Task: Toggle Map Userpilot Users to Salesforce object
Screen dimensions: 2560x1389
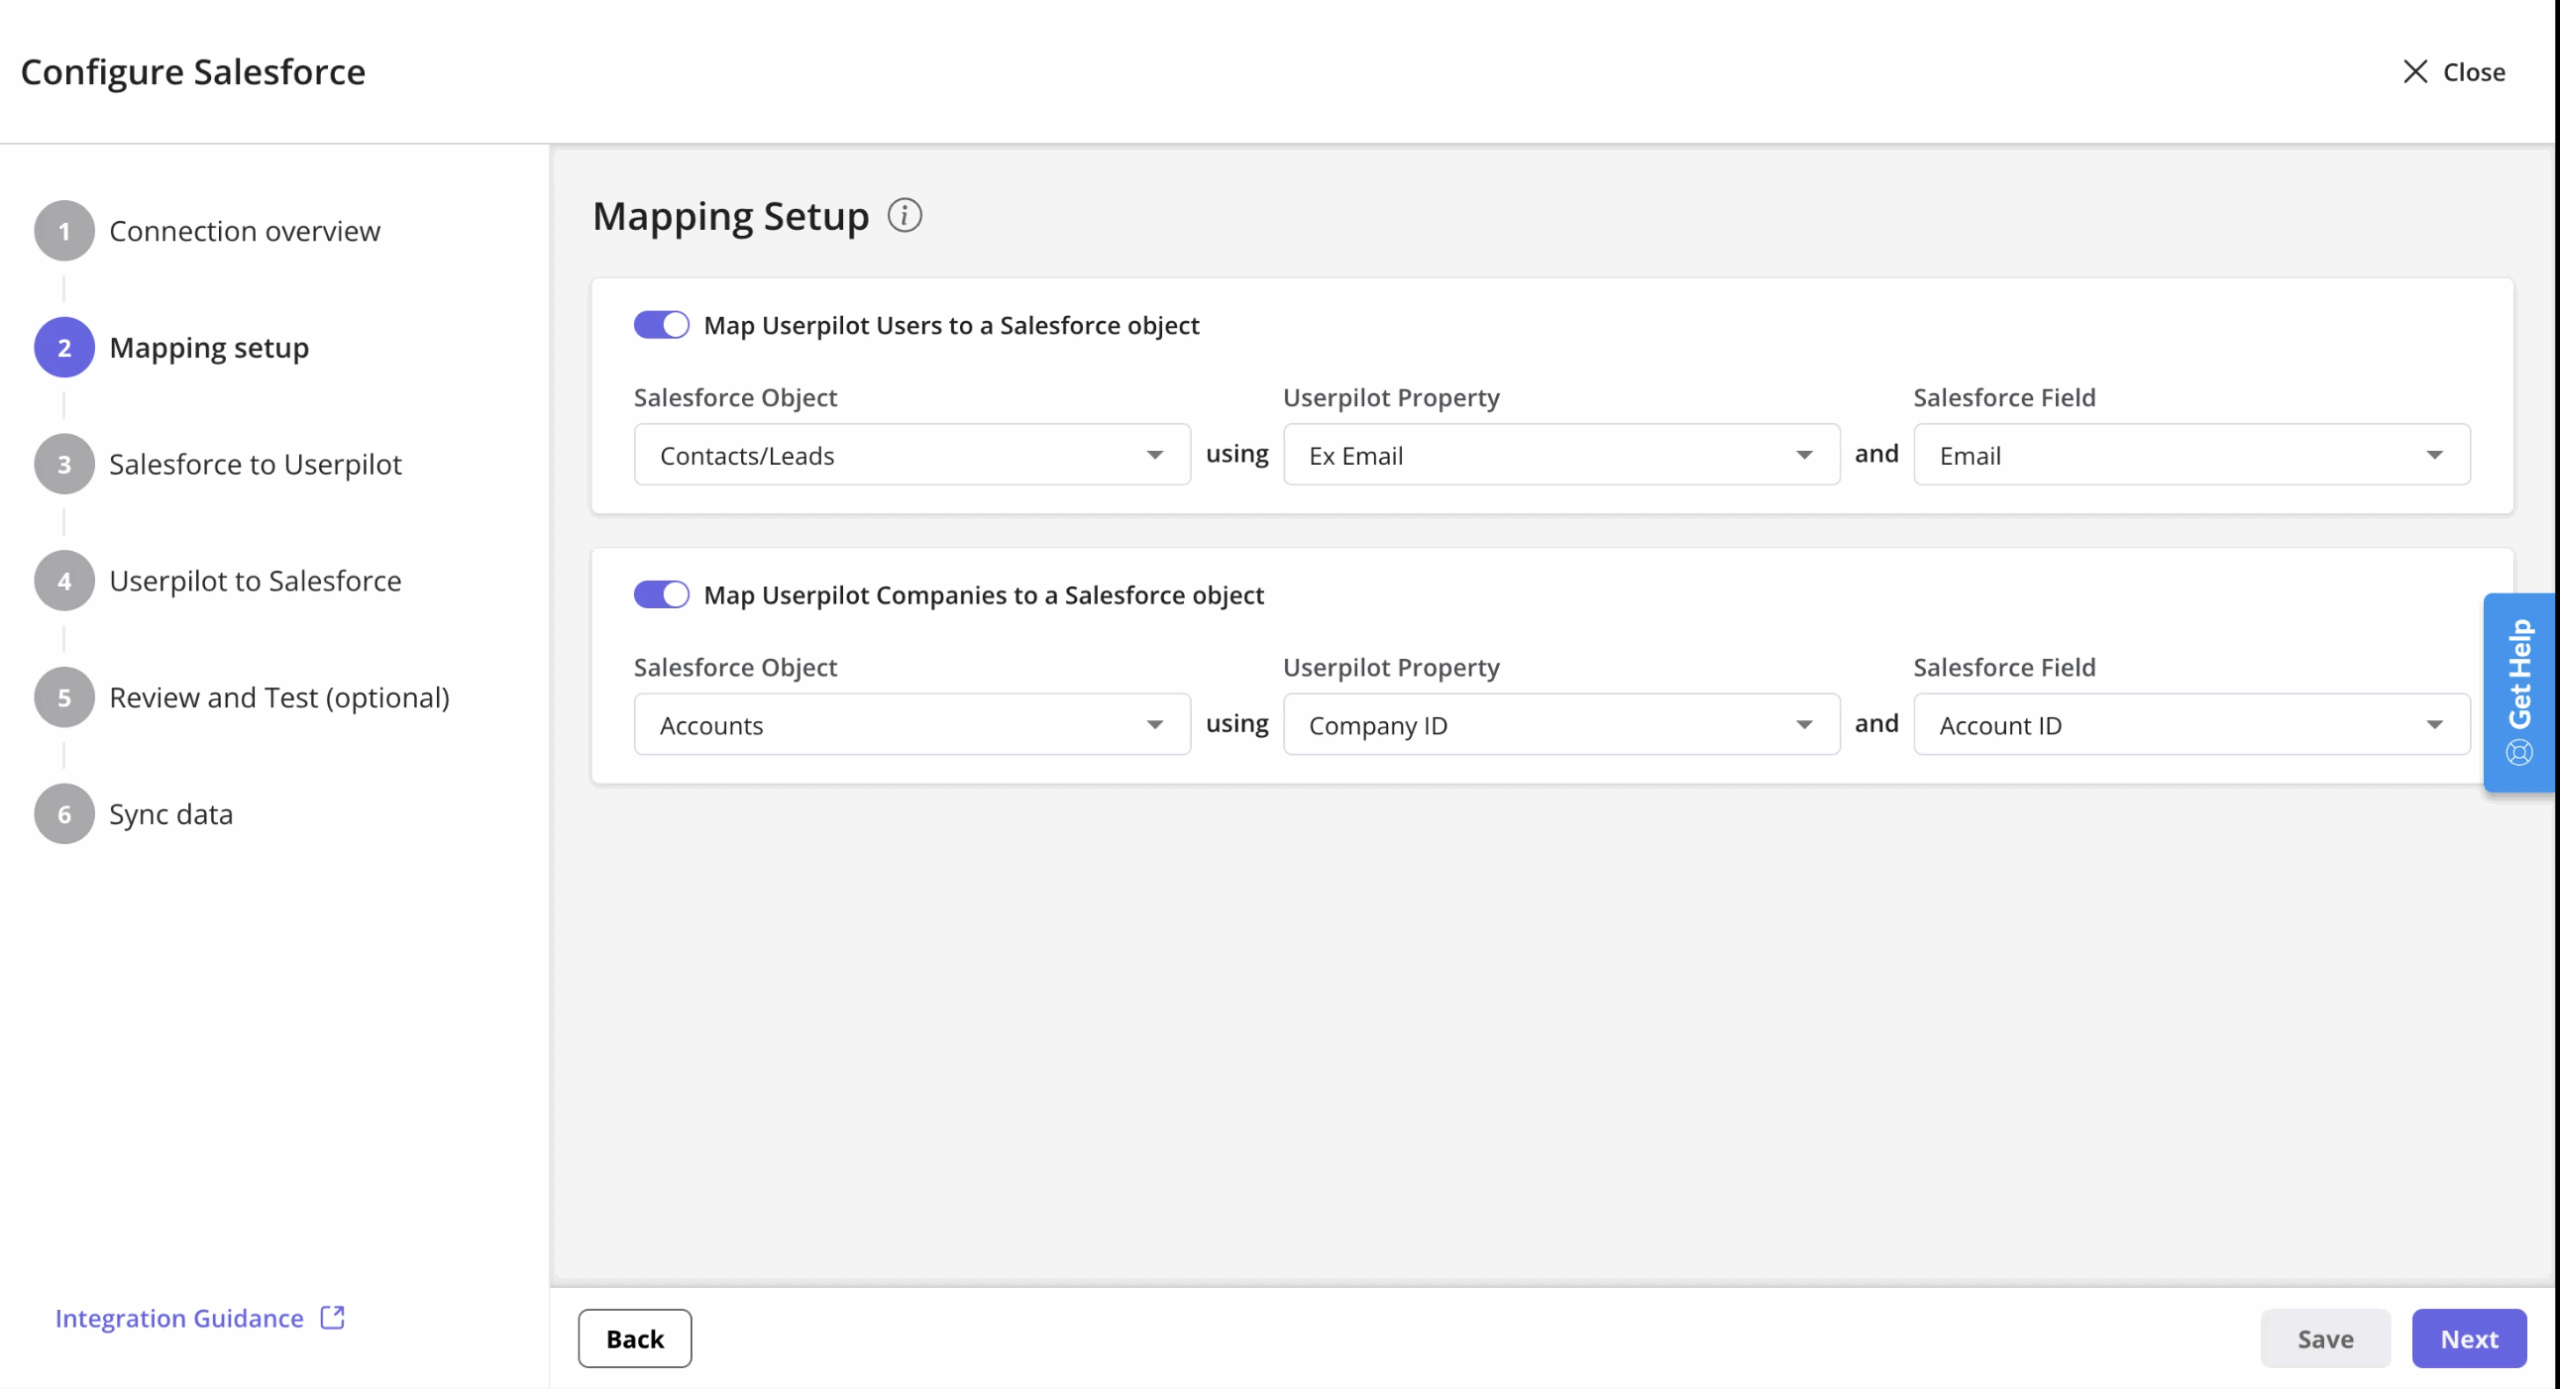Action: 661,325
